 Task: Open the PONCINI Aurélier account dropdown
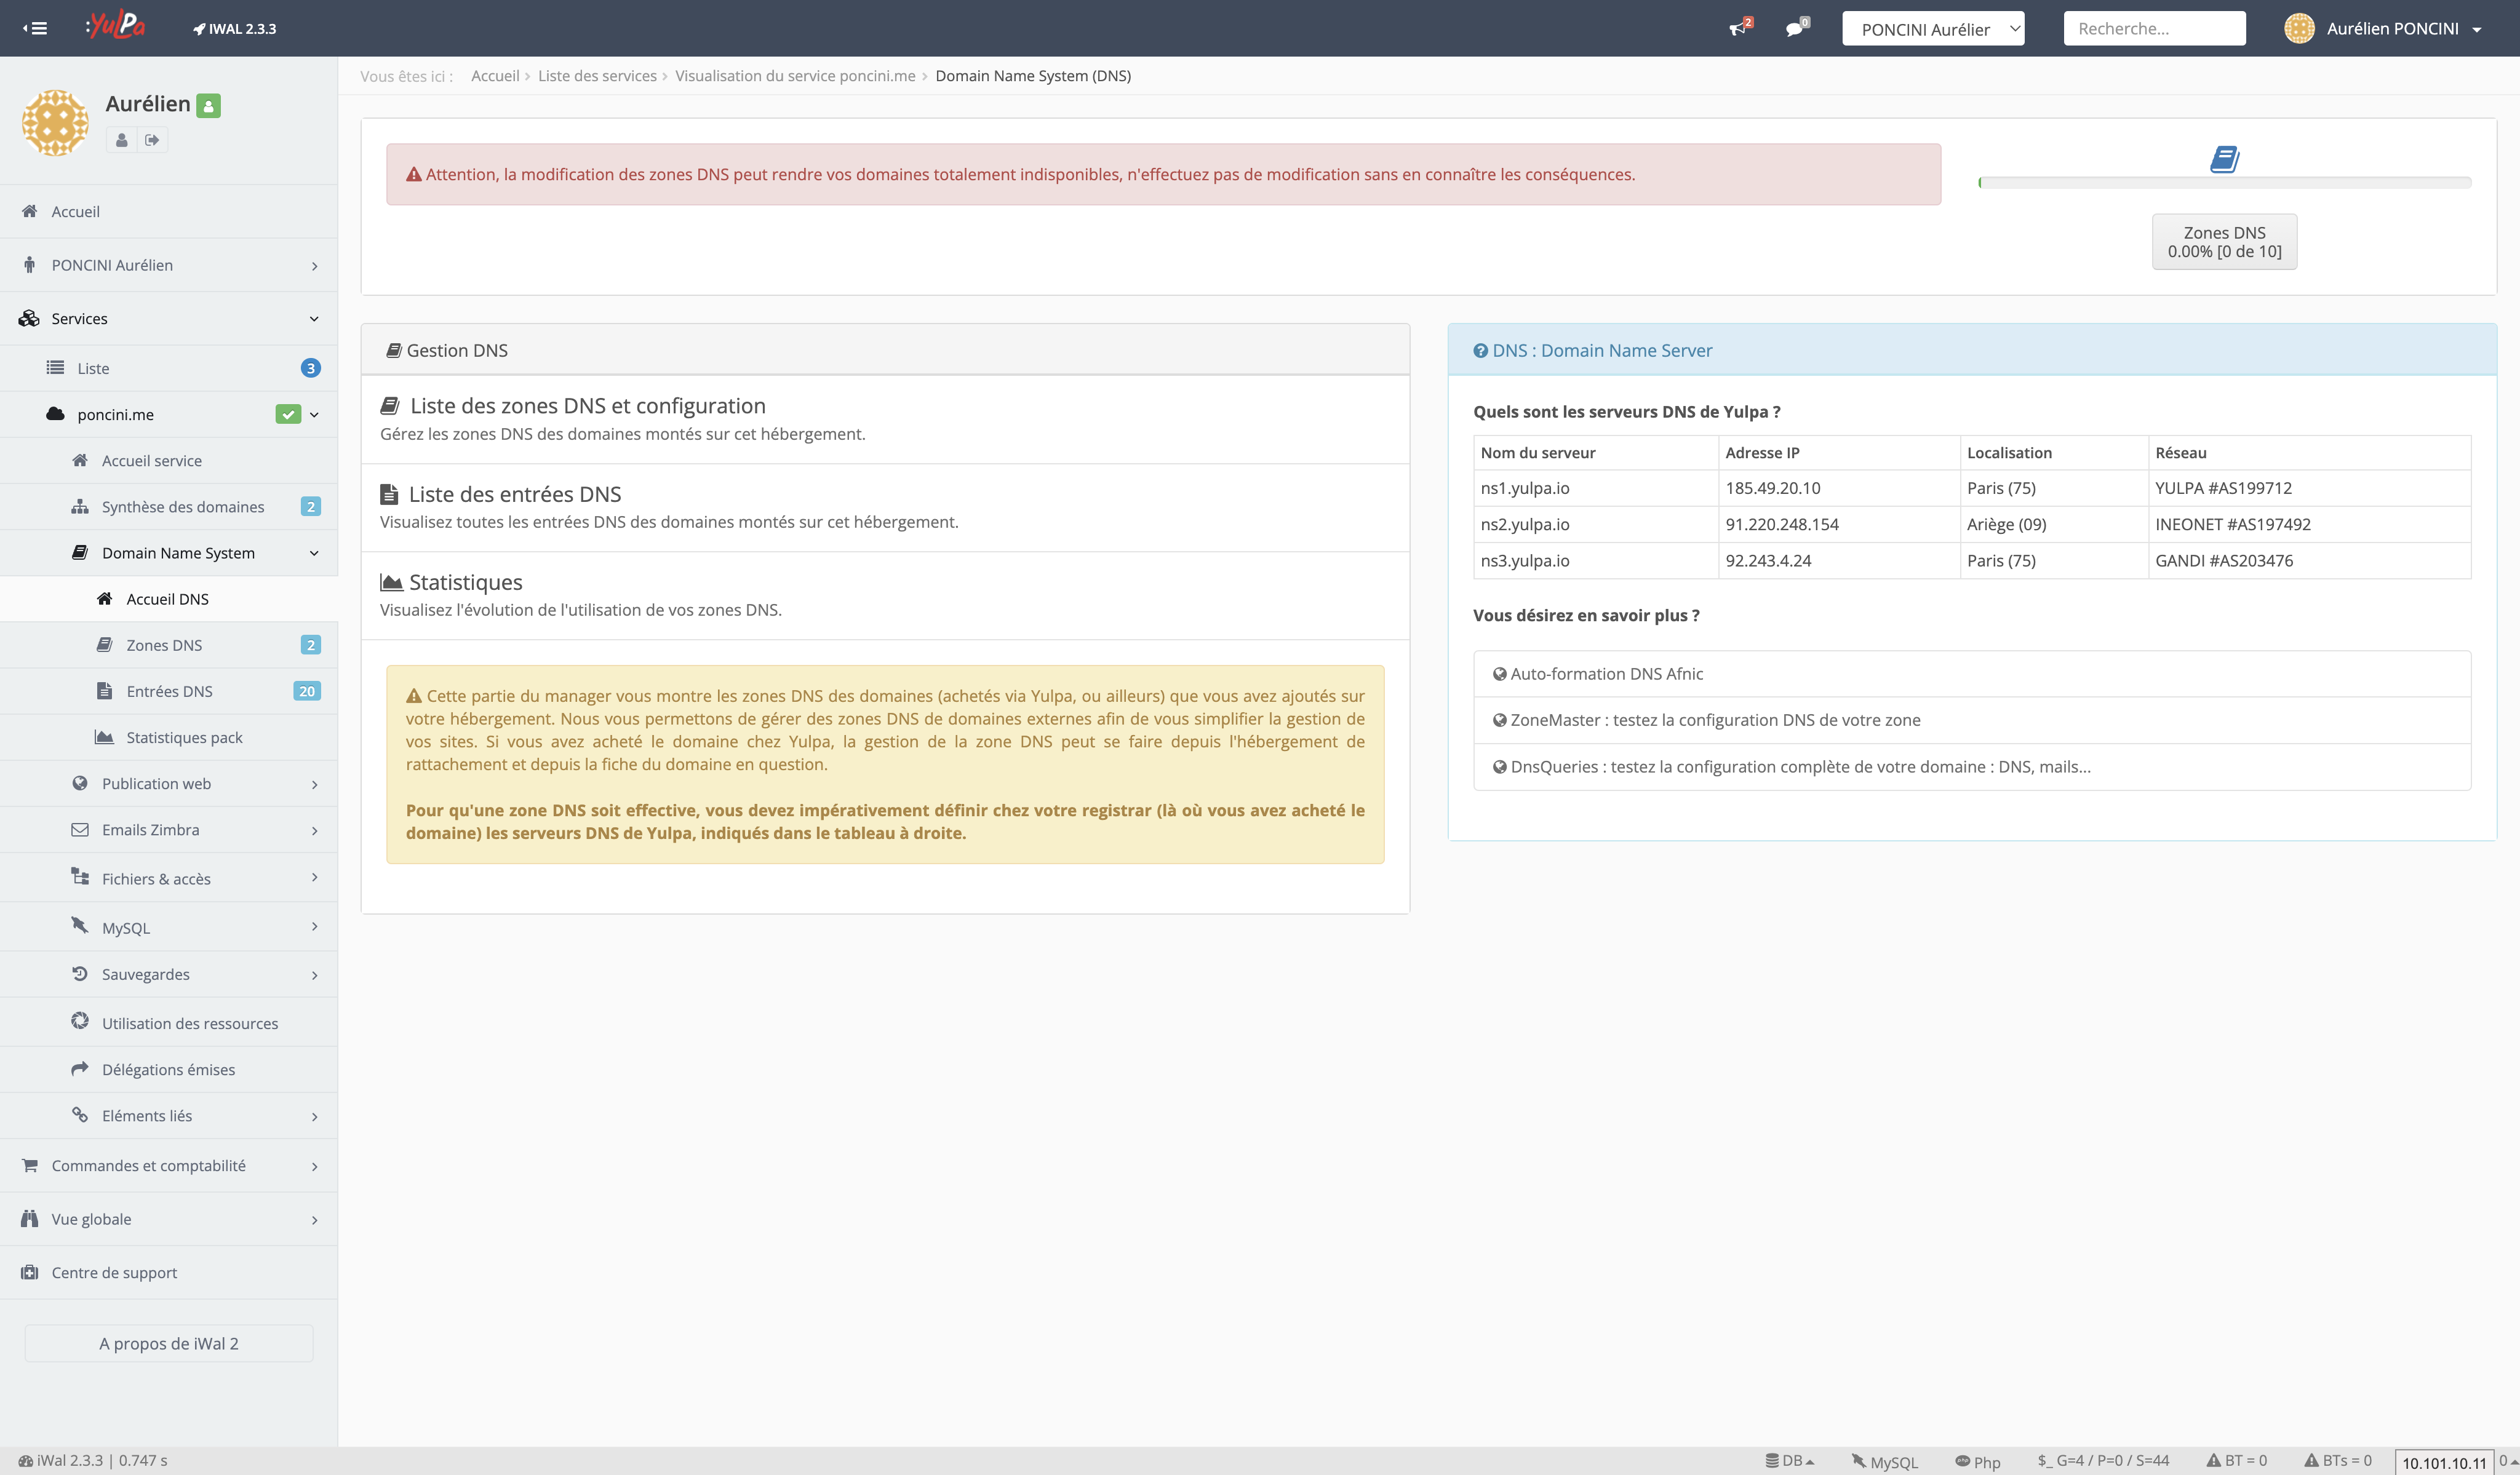(1933, 29)
